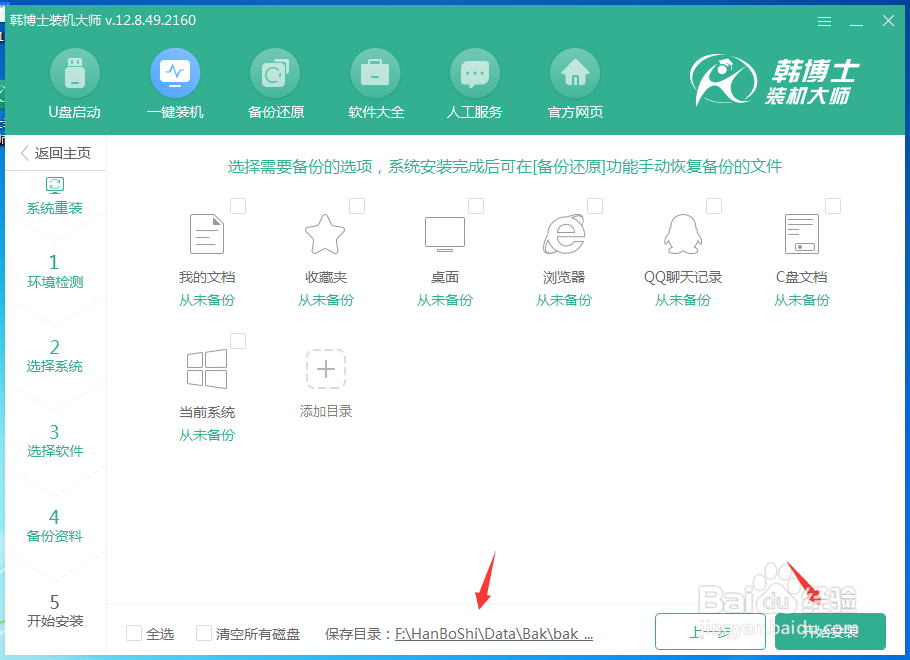Click the 韩博士装机大师 logo

click(775, 82)
